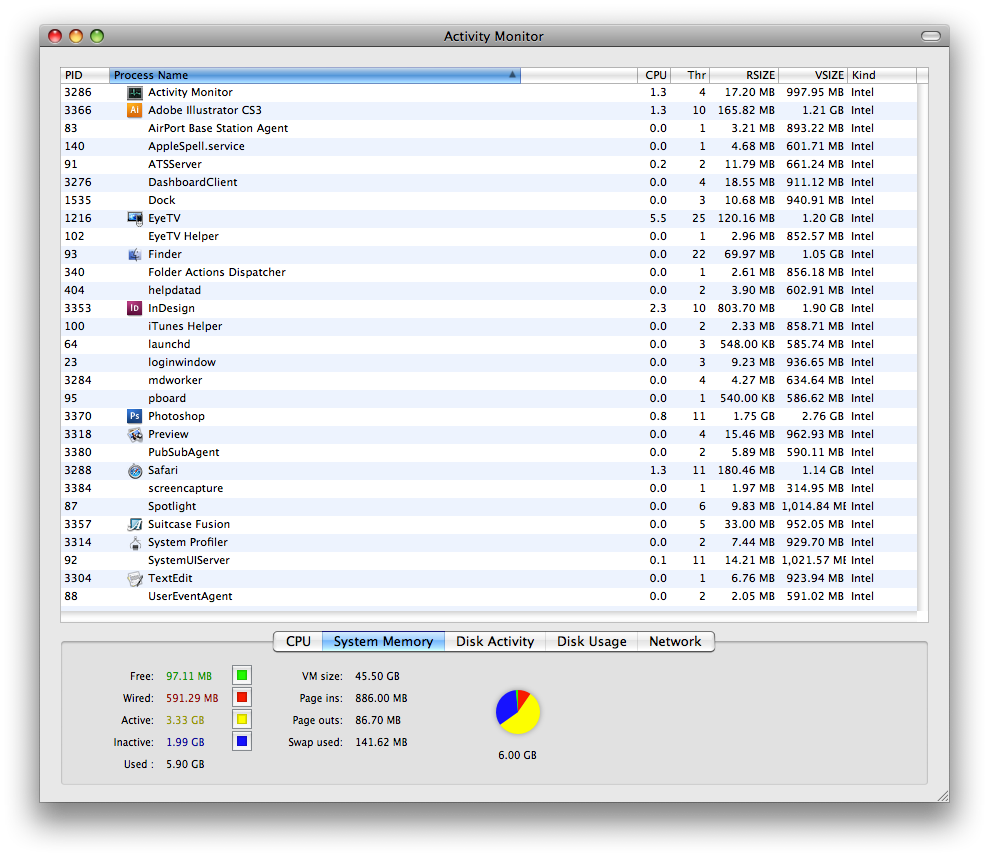Select the loginwindow process
989x857 pixels.
(x=489, y=363)
